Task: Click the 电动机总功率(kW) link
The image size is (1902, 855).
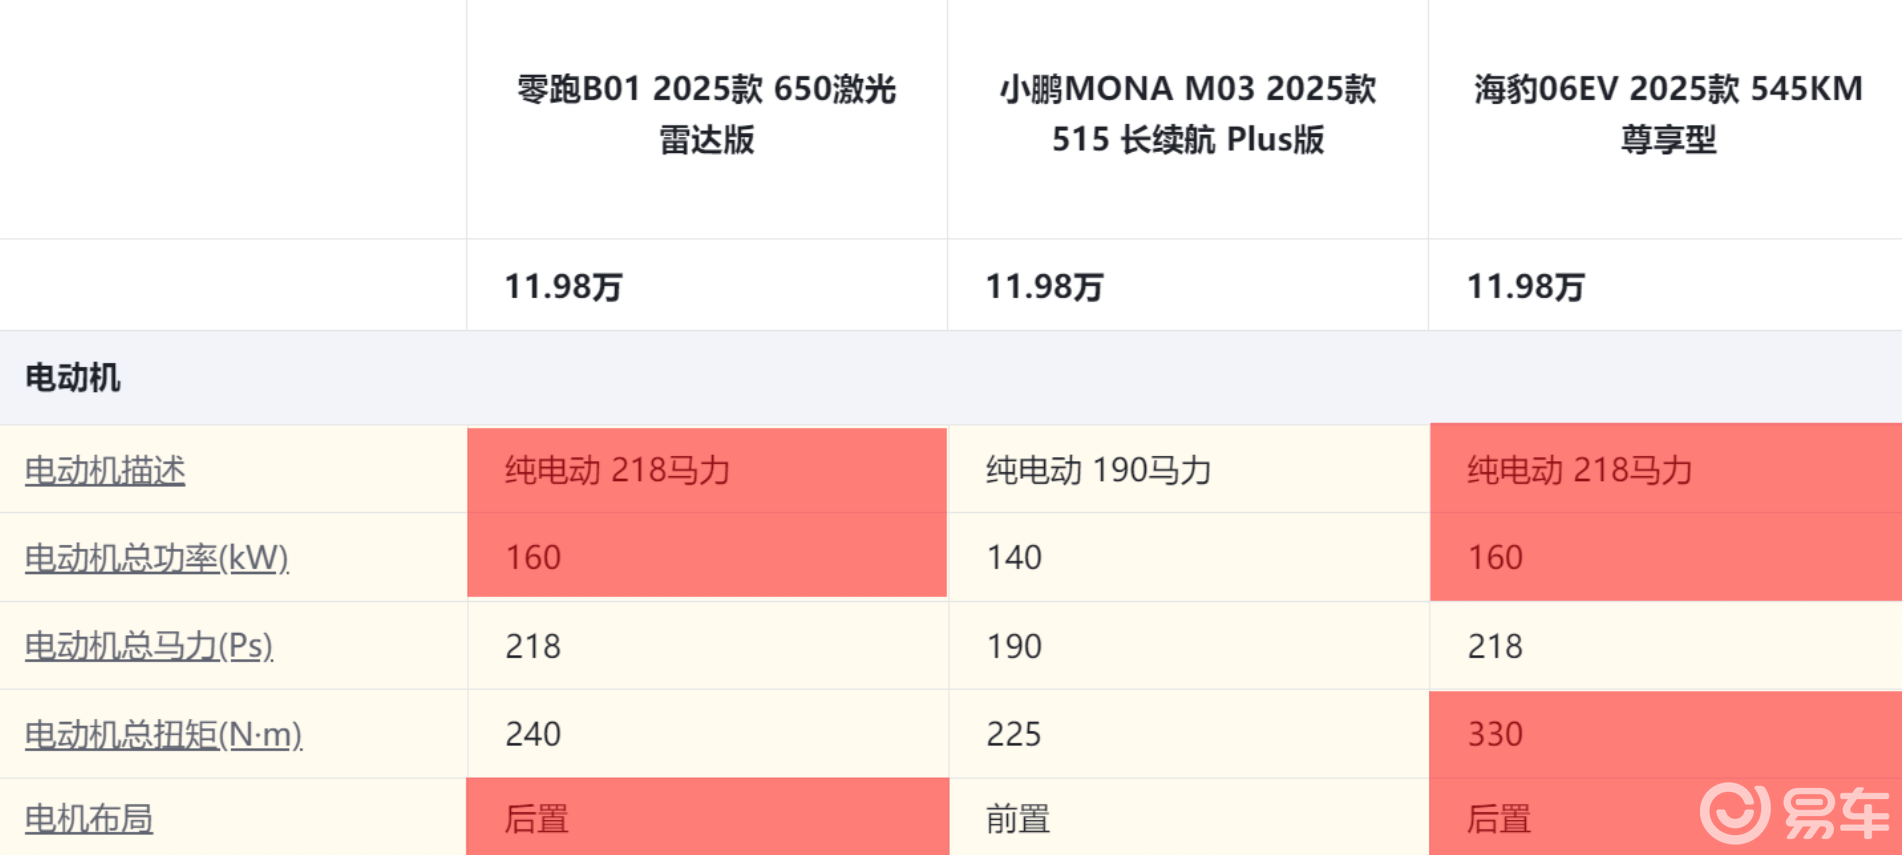Action: [x=156, y=558]
